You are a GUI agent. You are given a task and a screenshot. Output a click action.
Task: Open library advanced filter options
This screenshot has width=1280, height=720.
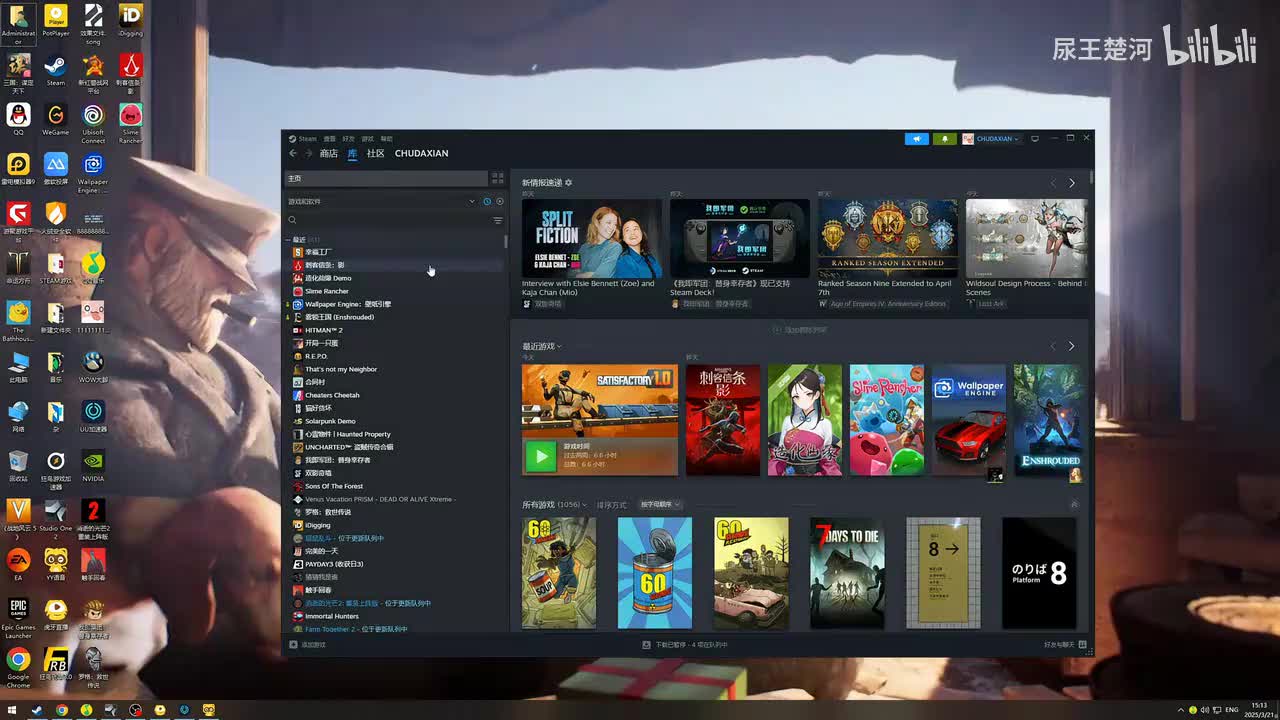tap(497, 220)
